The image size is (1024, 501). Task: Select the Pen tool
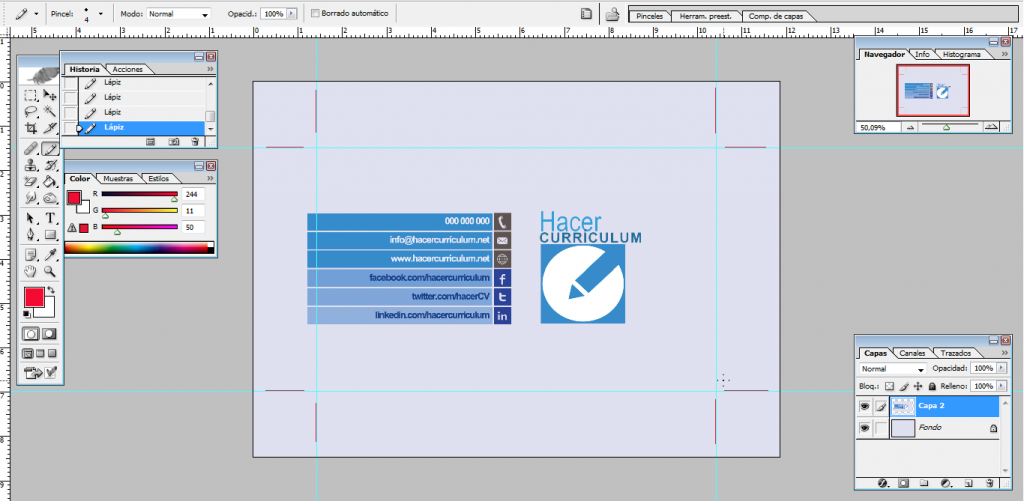30,234
